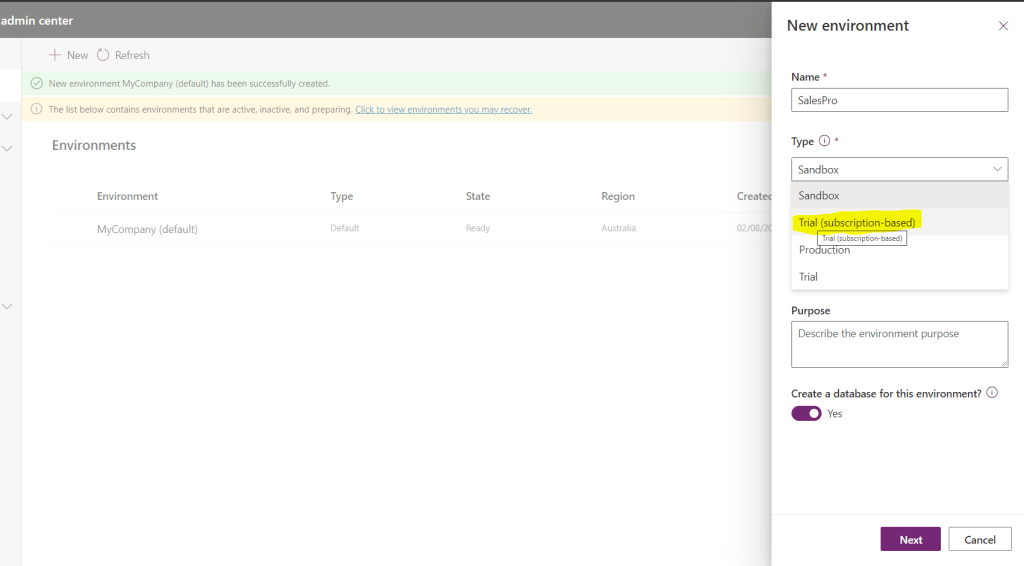This screenshot has width=1024, height=566.
Task: Click the yellow banner information icon
Action: 37,109
